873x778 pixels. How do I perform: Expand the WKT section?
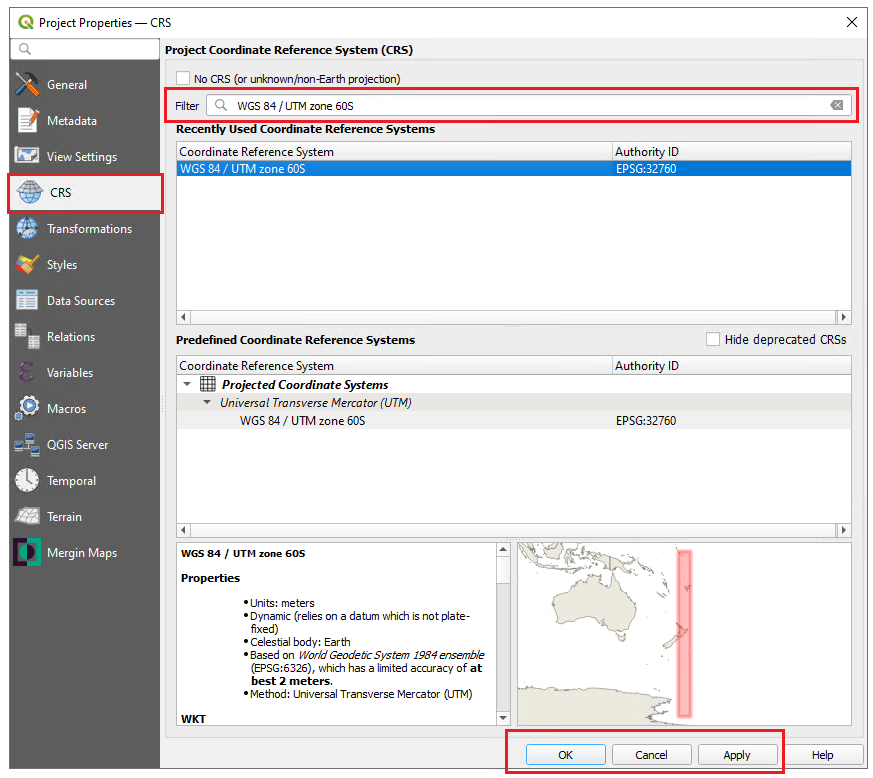tap(195, 718)
